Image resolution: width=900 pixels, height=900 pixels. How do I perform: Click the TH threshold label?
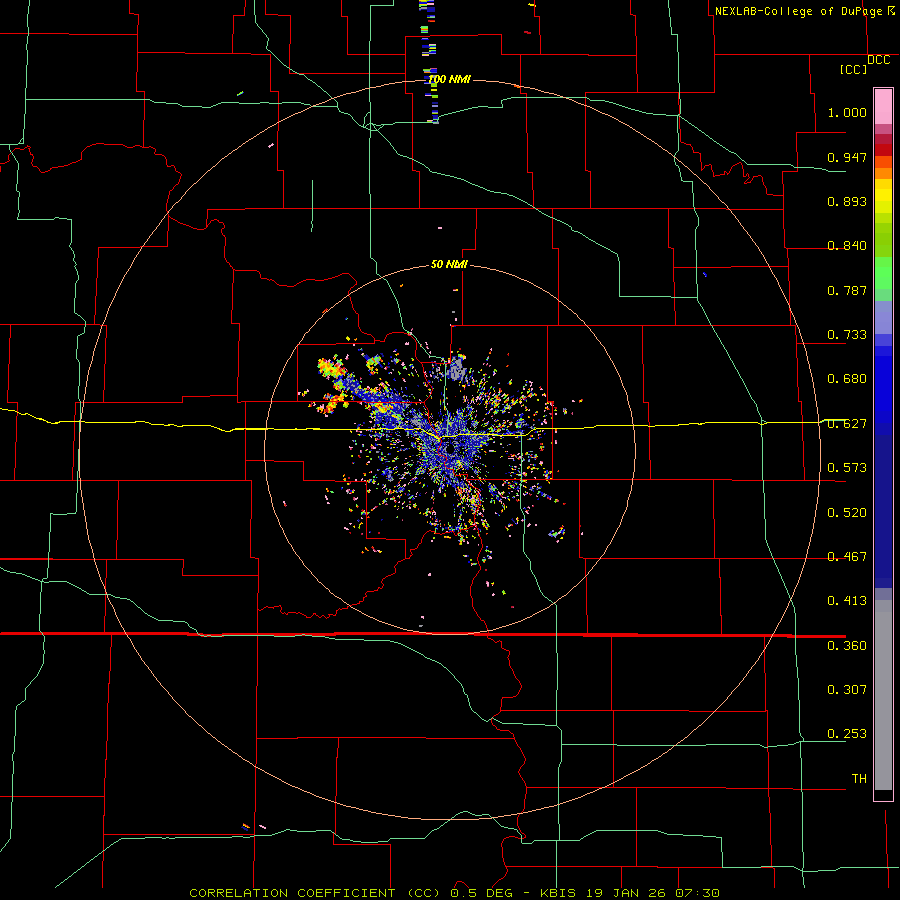coord(859,779)
